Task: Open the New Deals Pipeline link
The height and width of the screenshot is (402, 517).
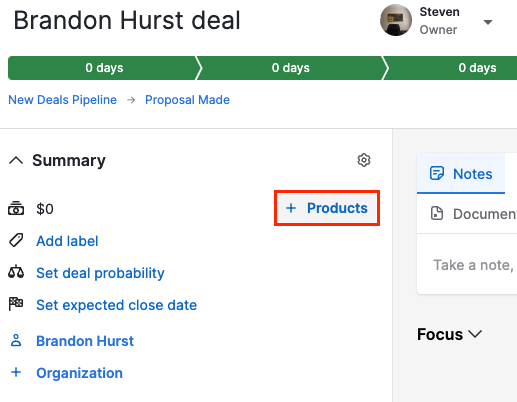Action: point(63,100)
